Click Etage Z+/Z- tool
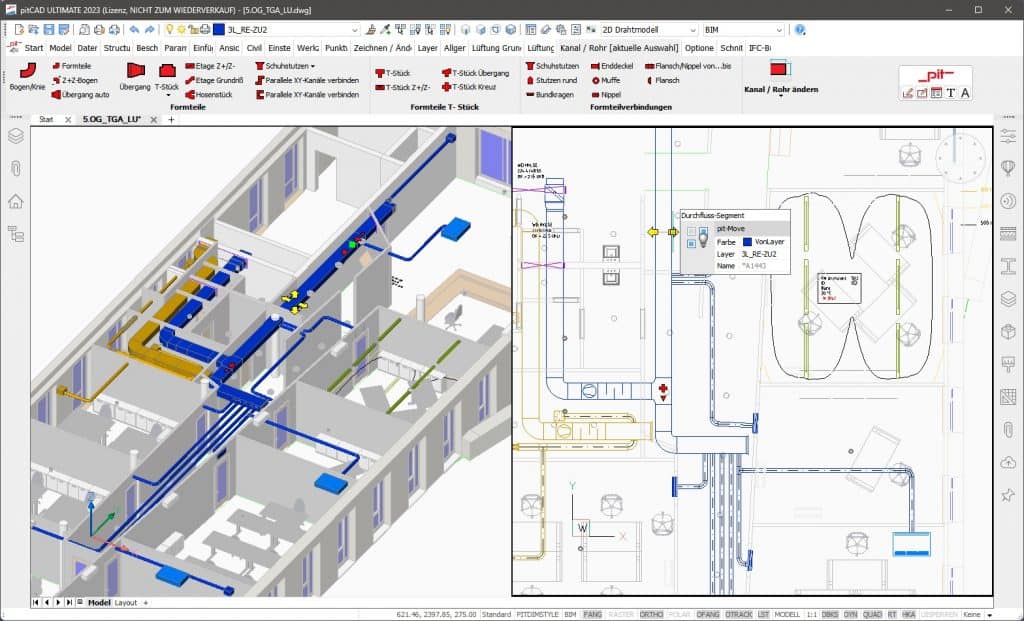Image resolution: width=1024 pixels, height=621 pixels. coord(210,66)
